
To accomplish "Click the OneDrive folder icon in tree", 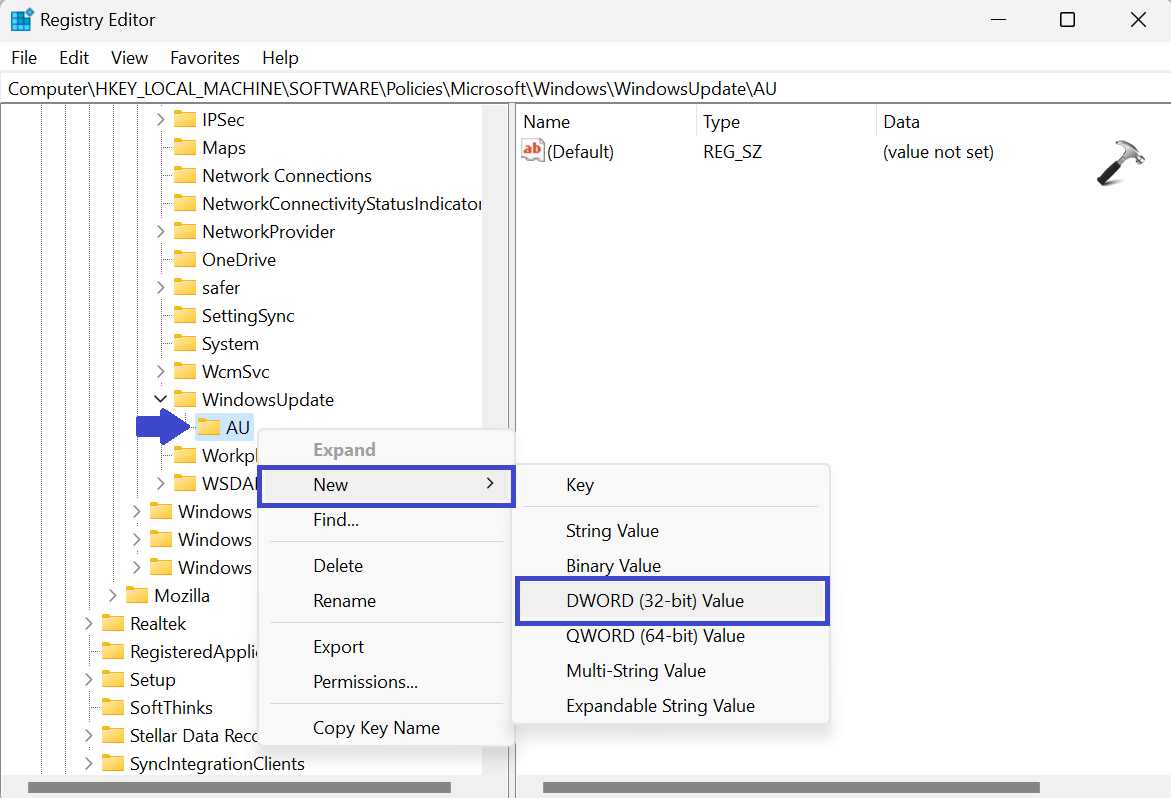I will pos(185,259).
